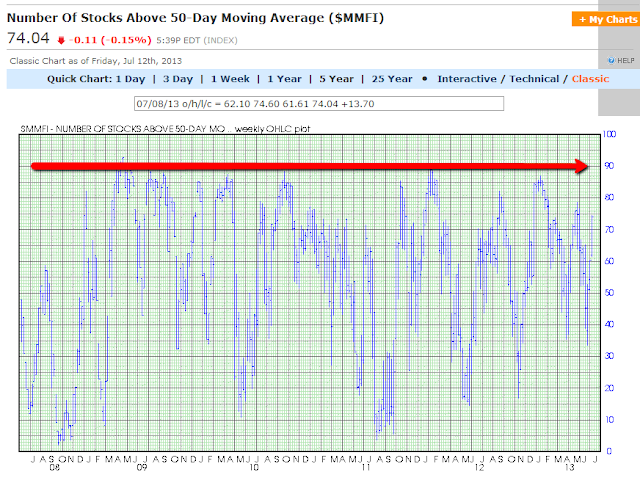Image resolution: width=640 pixels, height=483 pixels.
Task: Click the o/h/l/c data readout field
Action: [319, 104]
